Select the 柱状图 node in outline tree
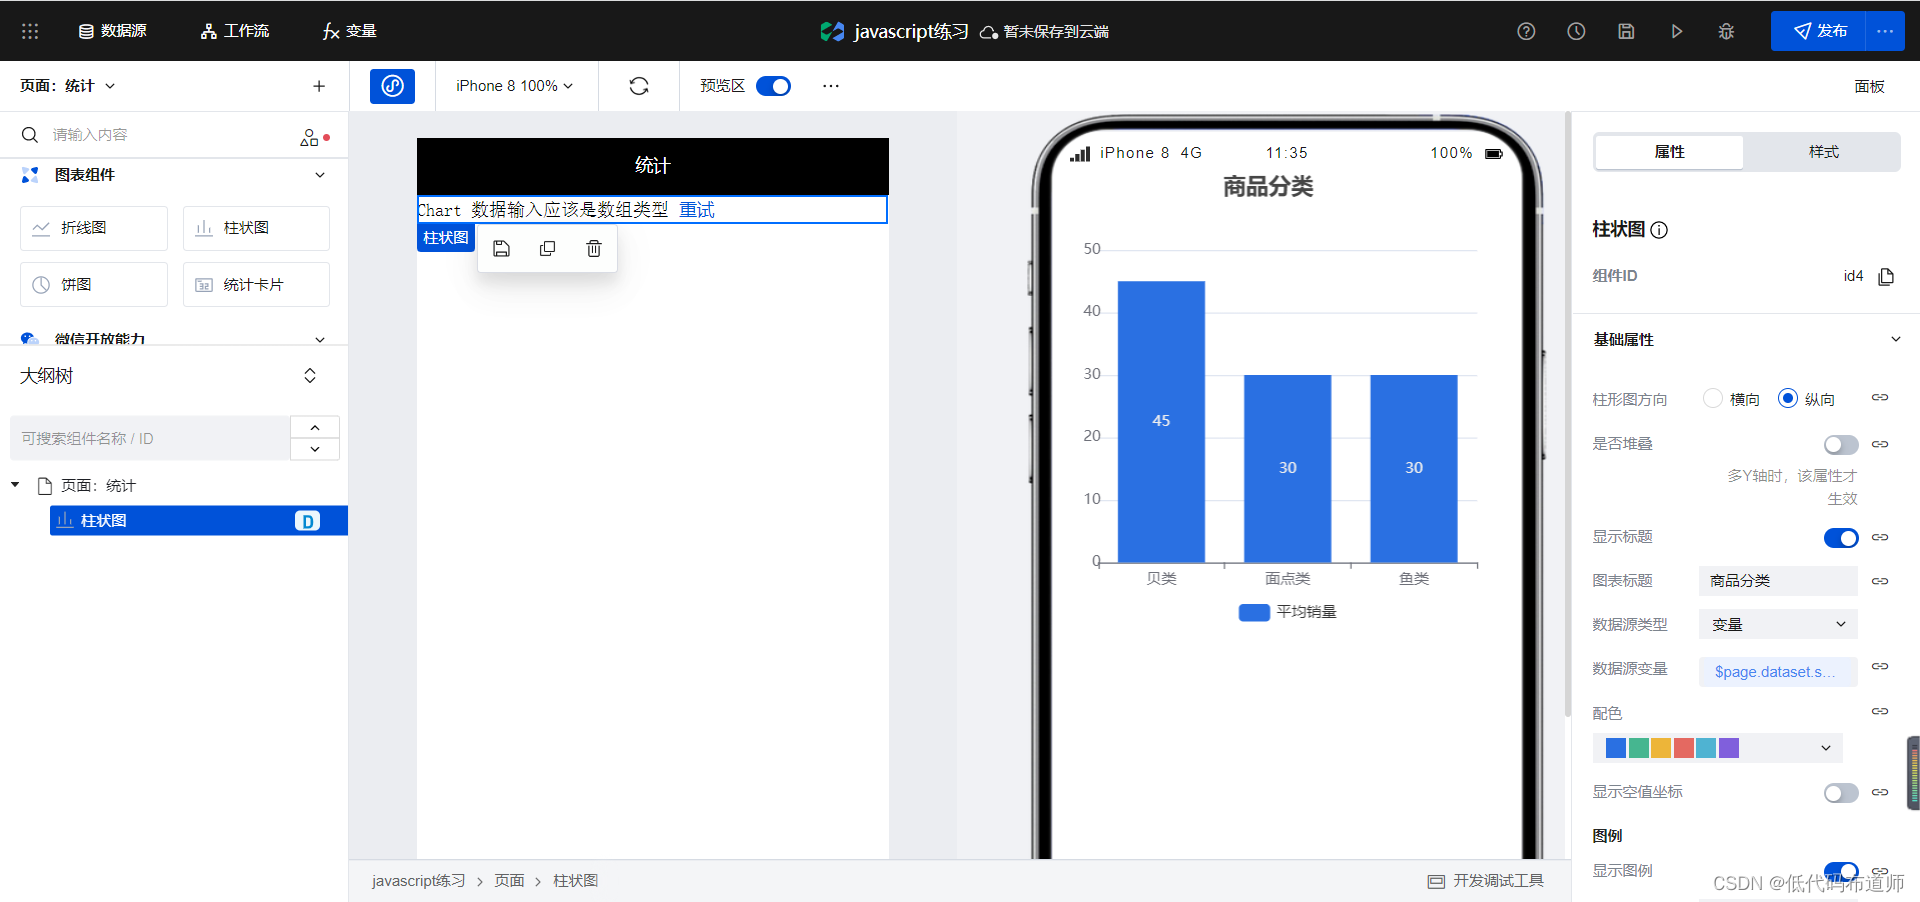This screenshot has height=902, width=1920. [x=199, y=521]
